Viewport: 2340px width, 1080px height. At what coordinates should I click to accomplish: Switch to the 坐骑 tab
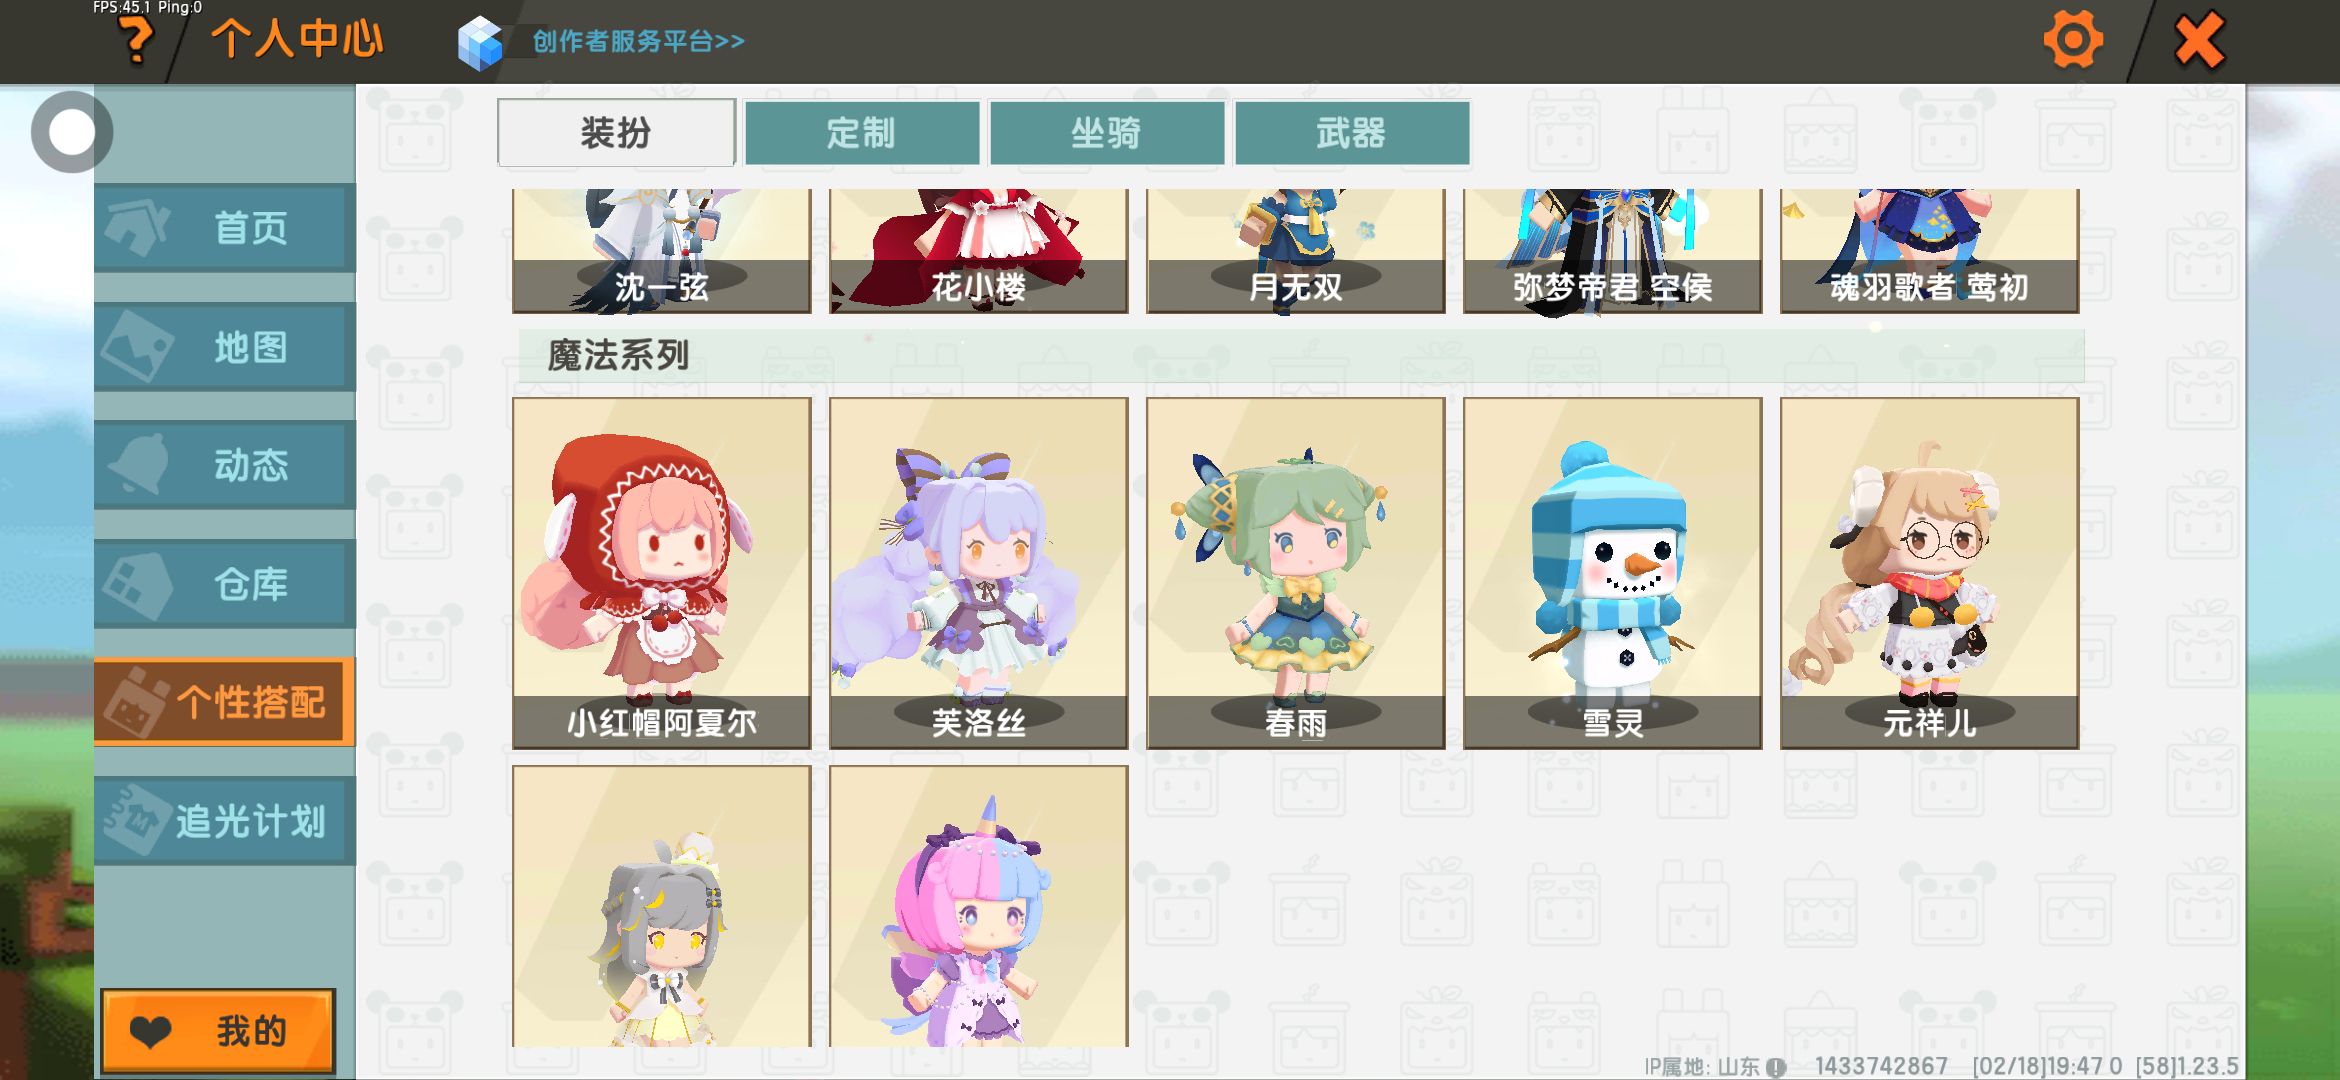point(1107,132)
